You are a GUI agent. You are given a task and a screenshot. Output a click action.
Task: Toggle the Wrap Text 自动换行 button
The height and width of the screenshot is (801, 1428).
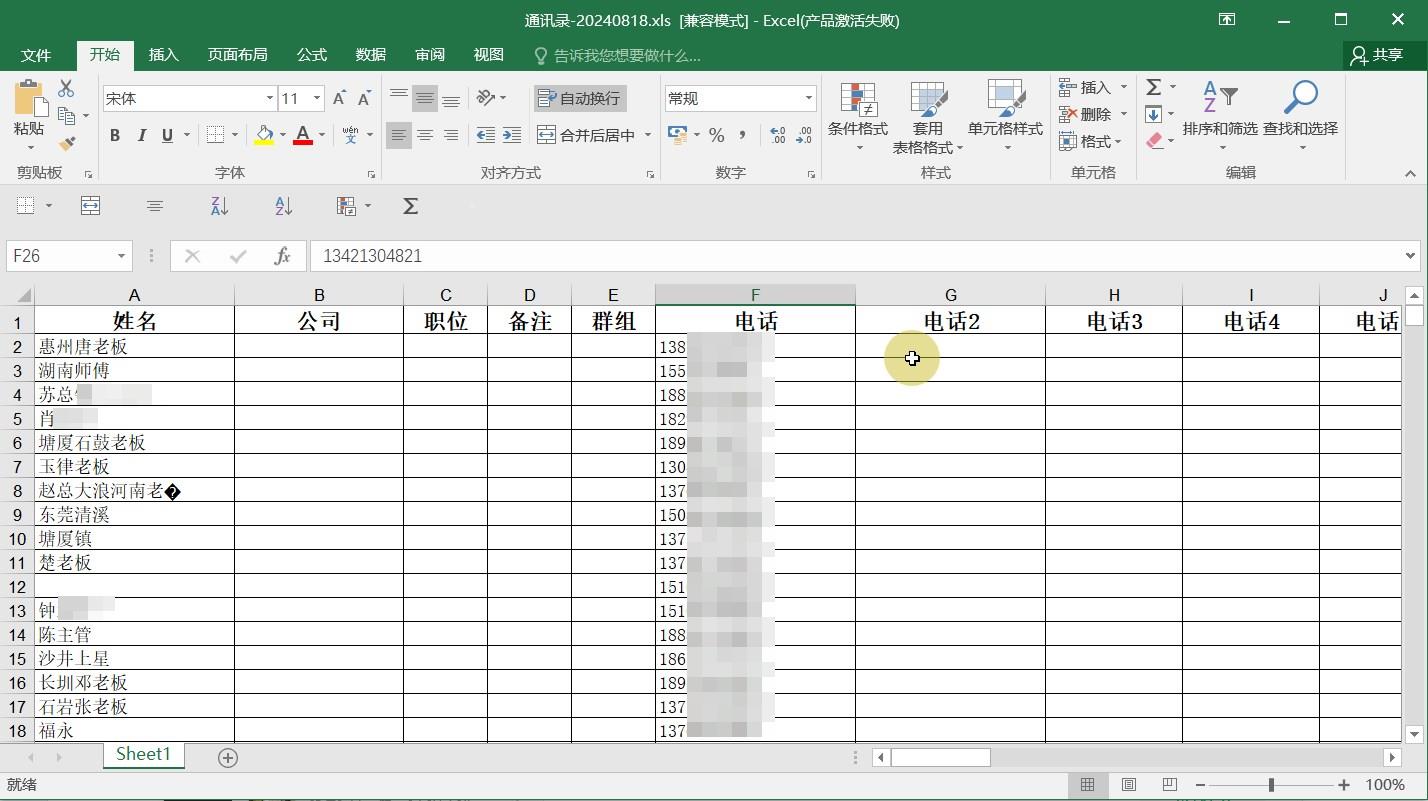pyautogui.click(x=580, y=98)
